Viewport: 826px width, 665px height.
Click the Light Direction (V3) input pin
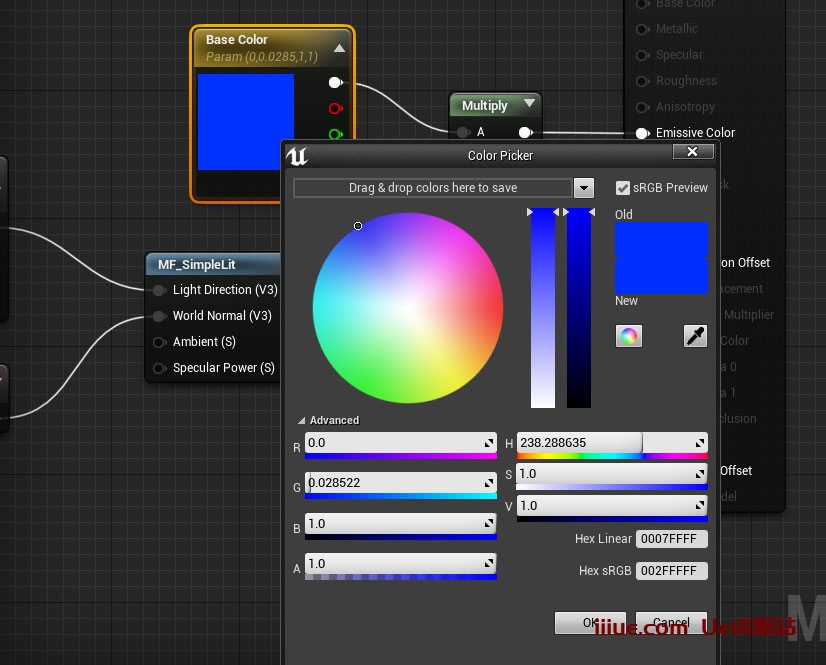click(x=159, y=290)
